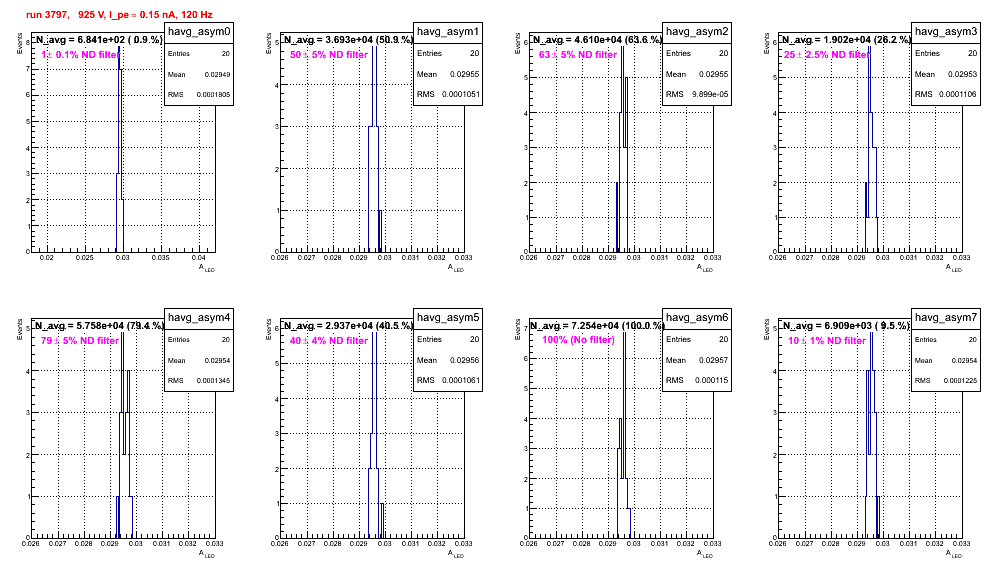Click the '1± 0.1% ND filter' label
Viewport: 996px width, 572px height.
pyautogui.click(x=80, y=55)
